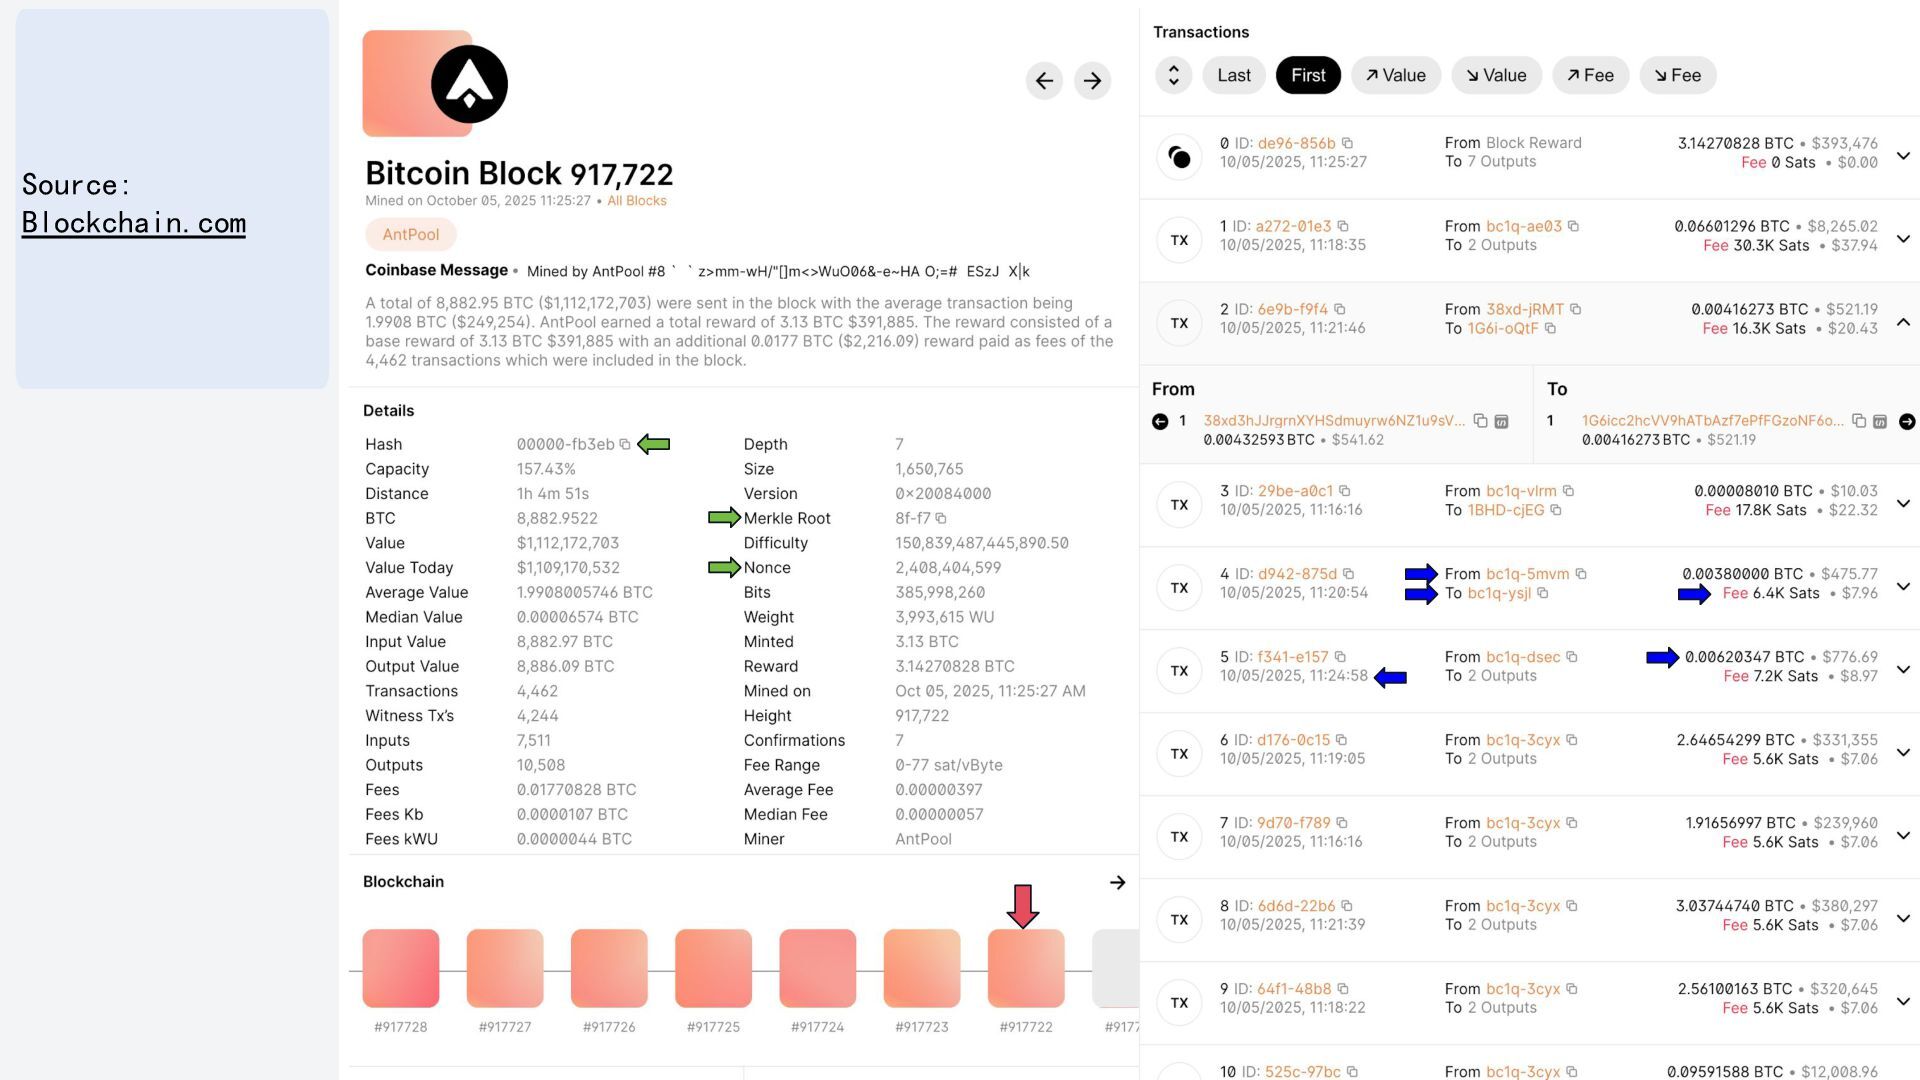The width and height of the screenshot is (1920, 1080).
Task: Copy address bc1q-ae03 in transaction 1
Action: (1573, 226)
